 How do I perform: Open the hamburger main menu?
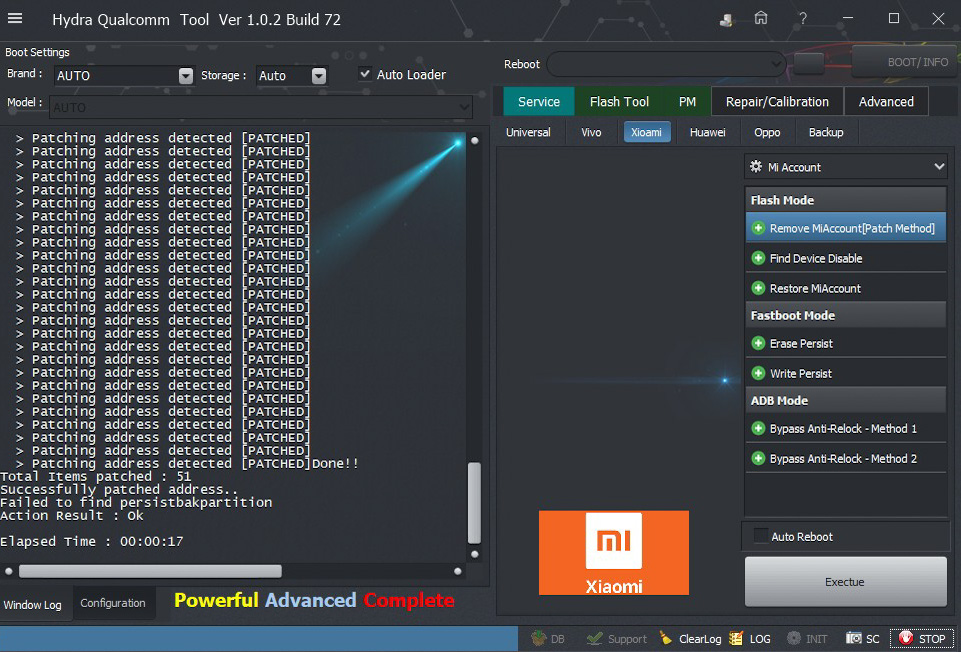point(15,18)
